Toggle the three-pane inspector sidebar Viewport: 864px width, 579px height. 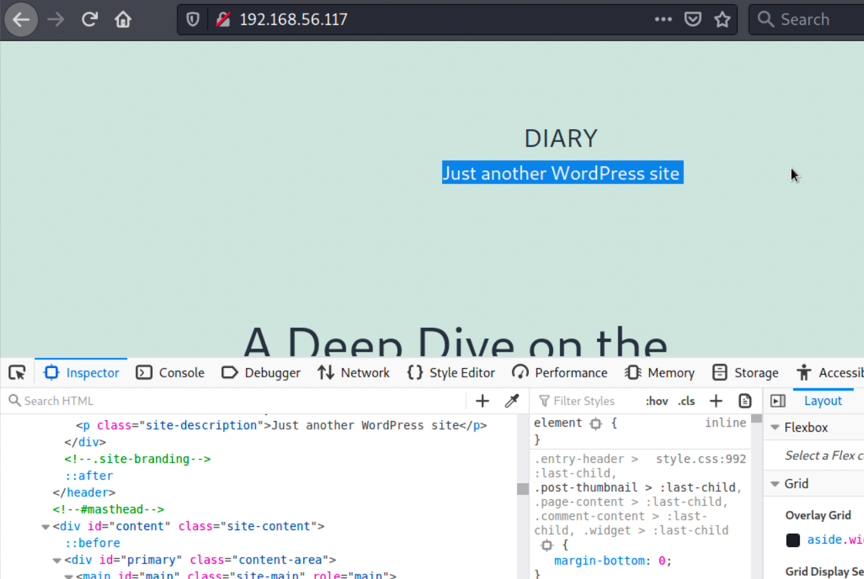point(778,401)
